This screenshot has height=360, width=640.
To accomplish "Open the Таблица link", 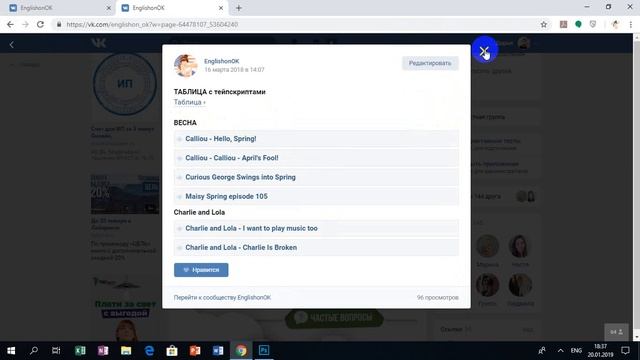I will (x=189, y=102).
